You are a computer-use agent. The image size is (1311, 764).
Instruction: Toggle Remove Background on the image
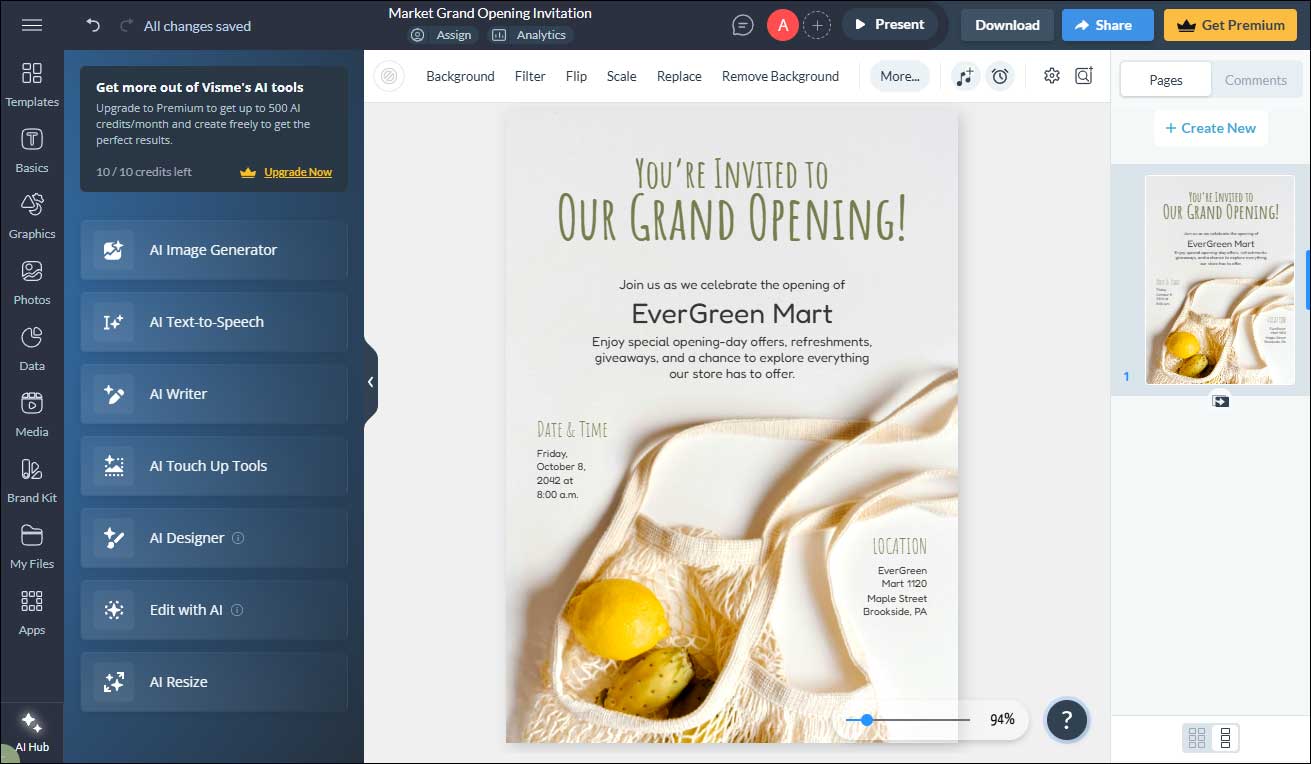tap(780, 75)
